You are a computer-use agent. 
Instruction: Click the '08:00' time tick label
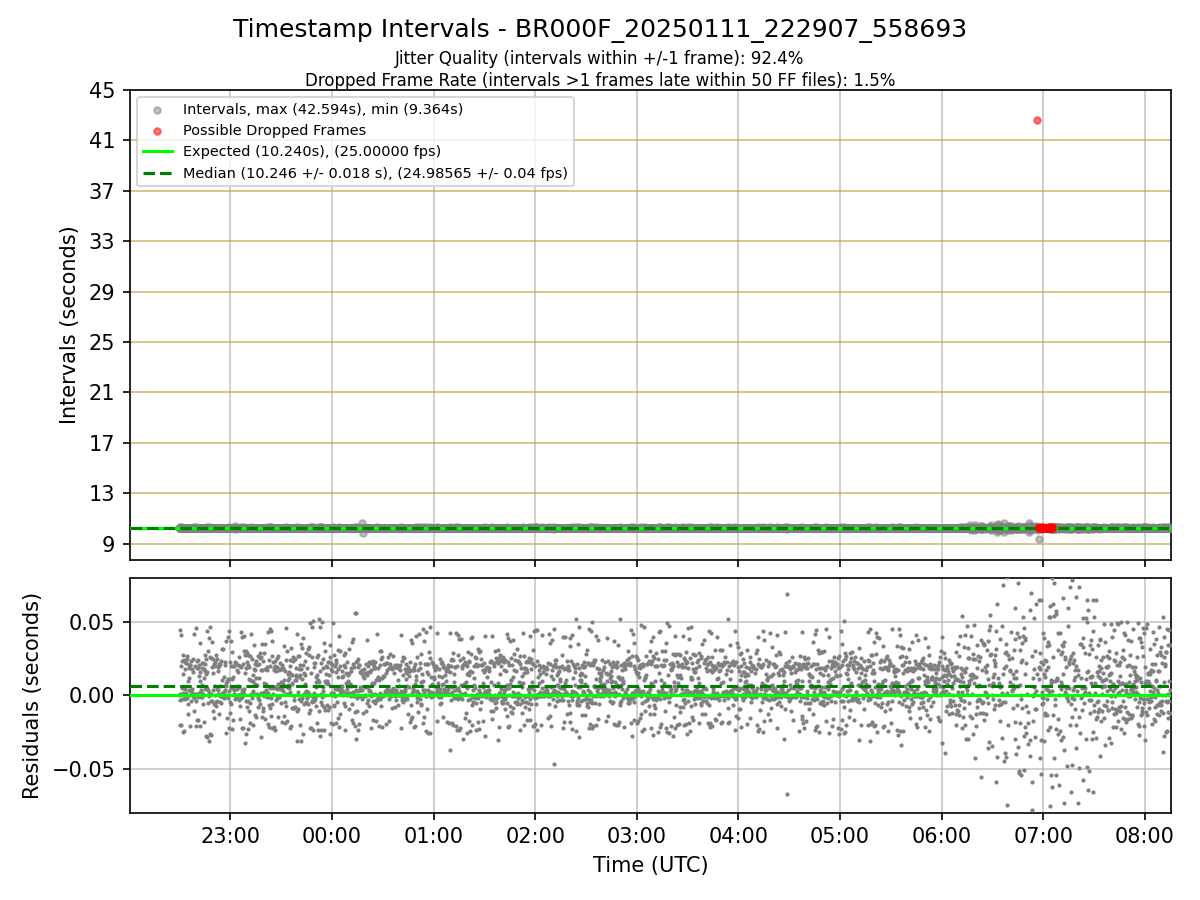(x=1144, y=835)
